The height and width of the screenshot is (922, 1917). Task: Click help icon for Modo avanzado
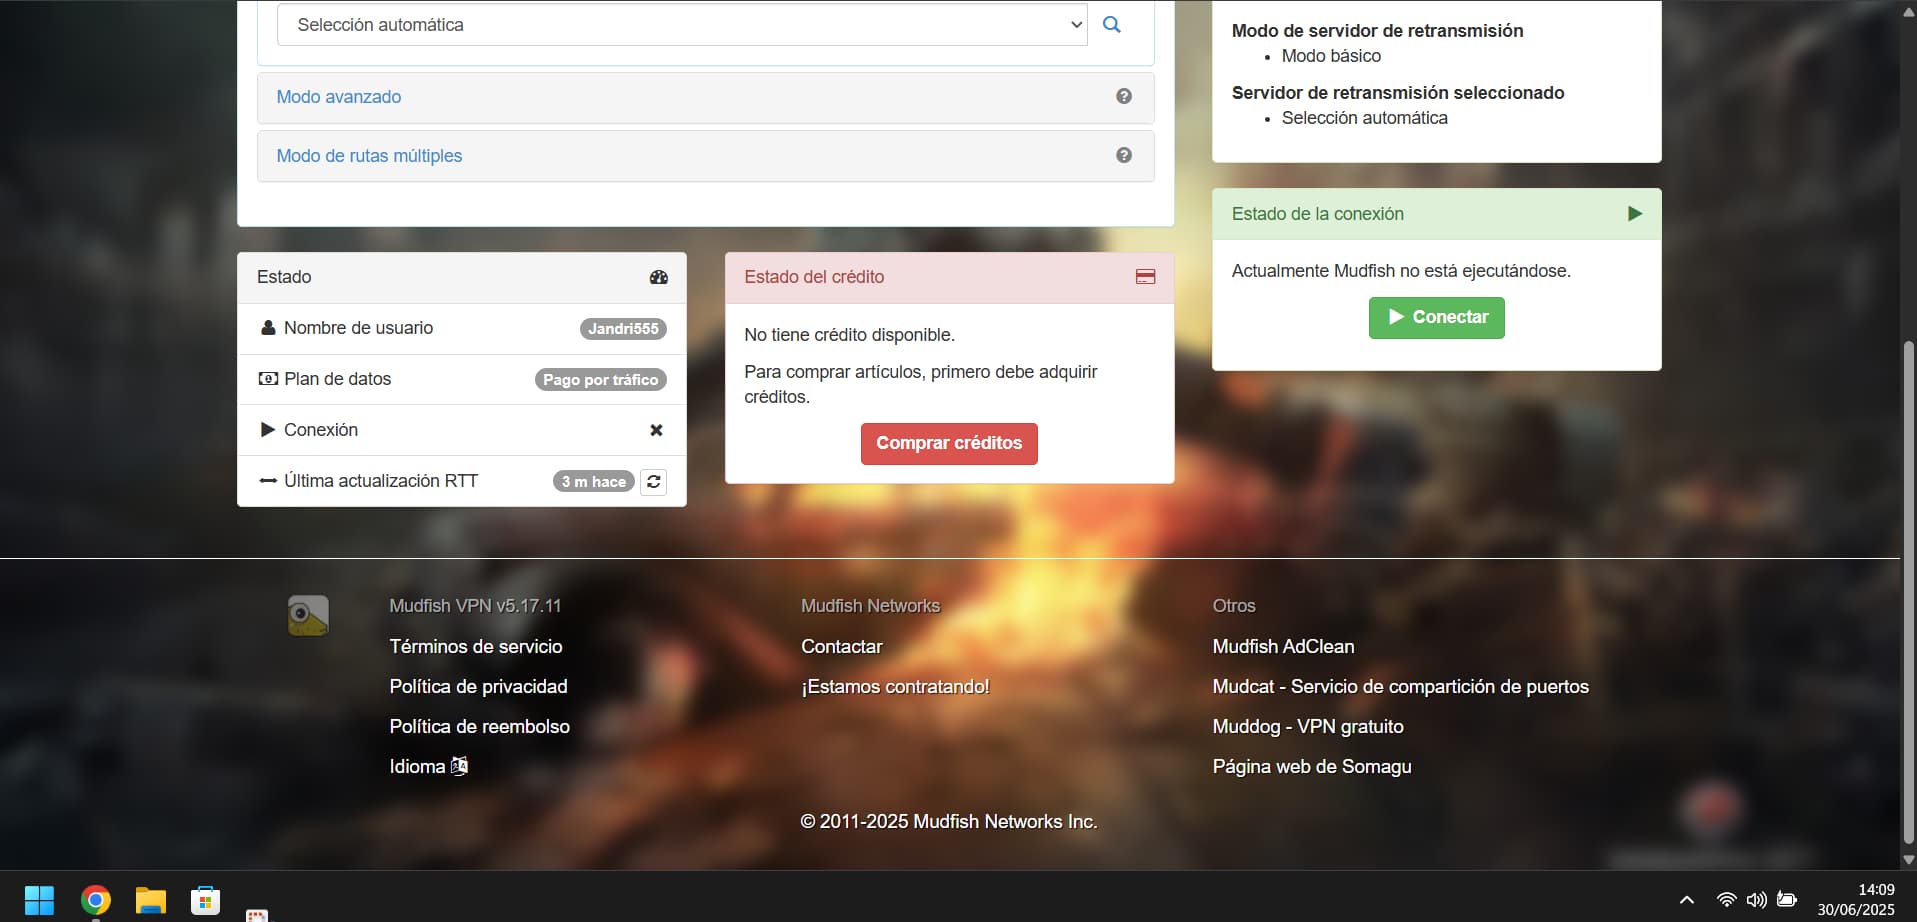[x=1124, y=97]
